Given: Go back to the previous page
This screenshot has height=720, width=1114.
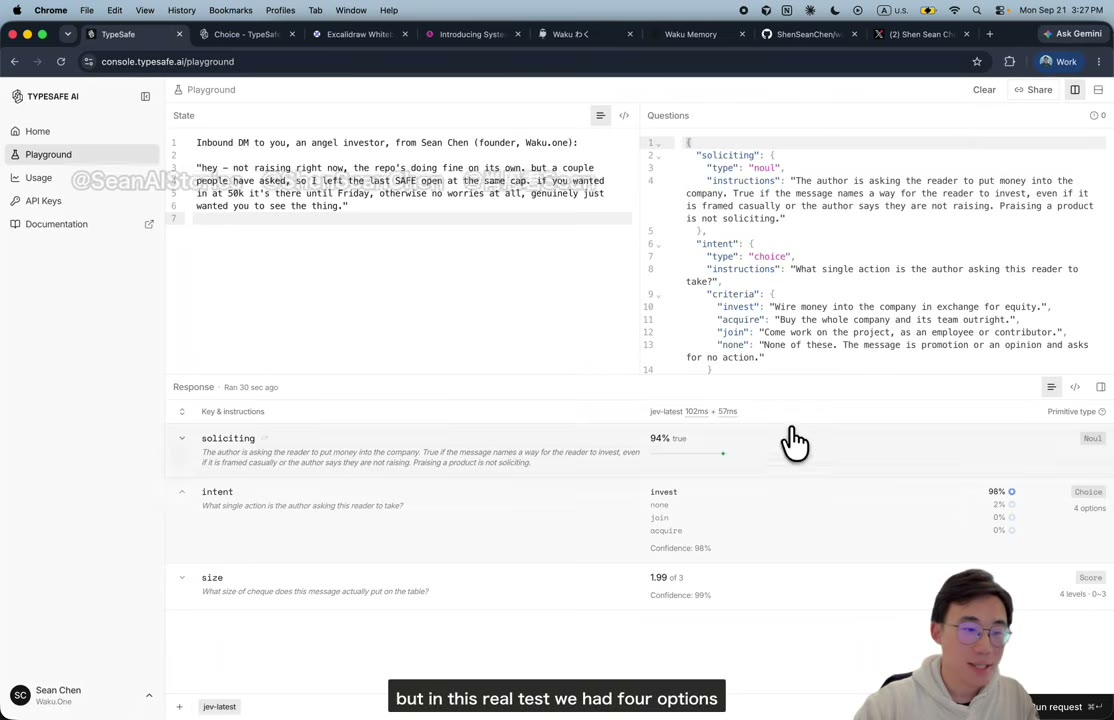Looking at the screenshot, I should click(15, 62).
